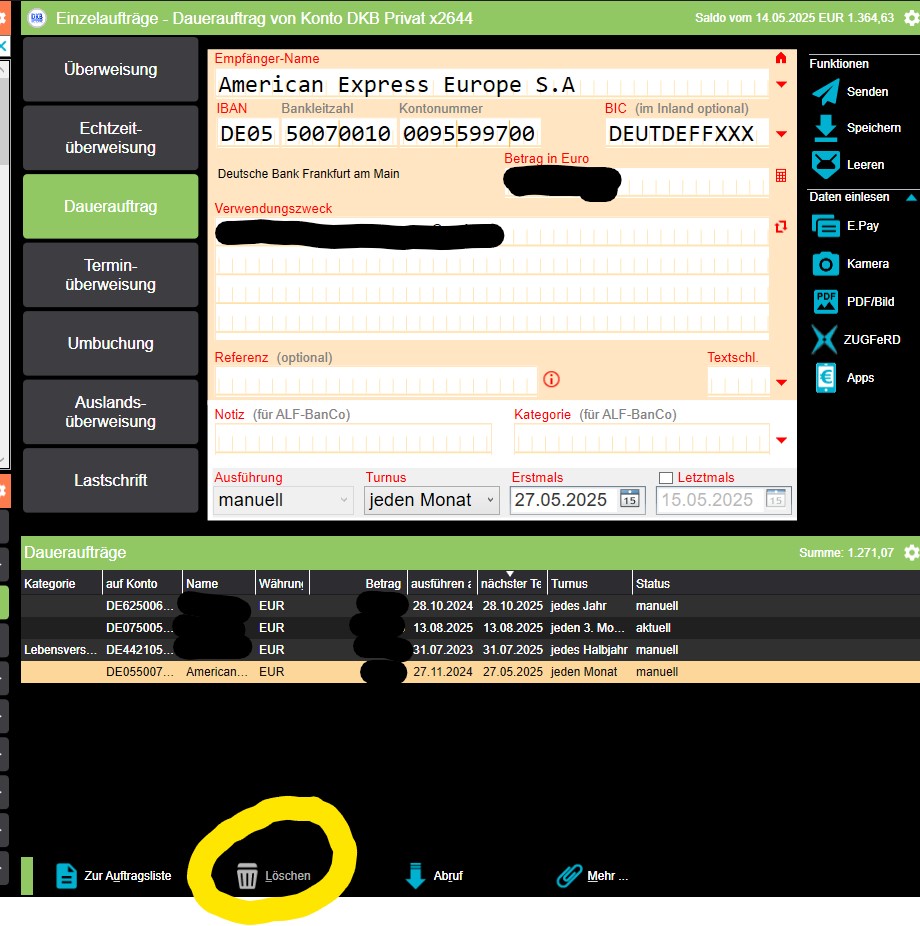Sort list by Kategorie column header
920x926 pixels.
click(61, 583)
